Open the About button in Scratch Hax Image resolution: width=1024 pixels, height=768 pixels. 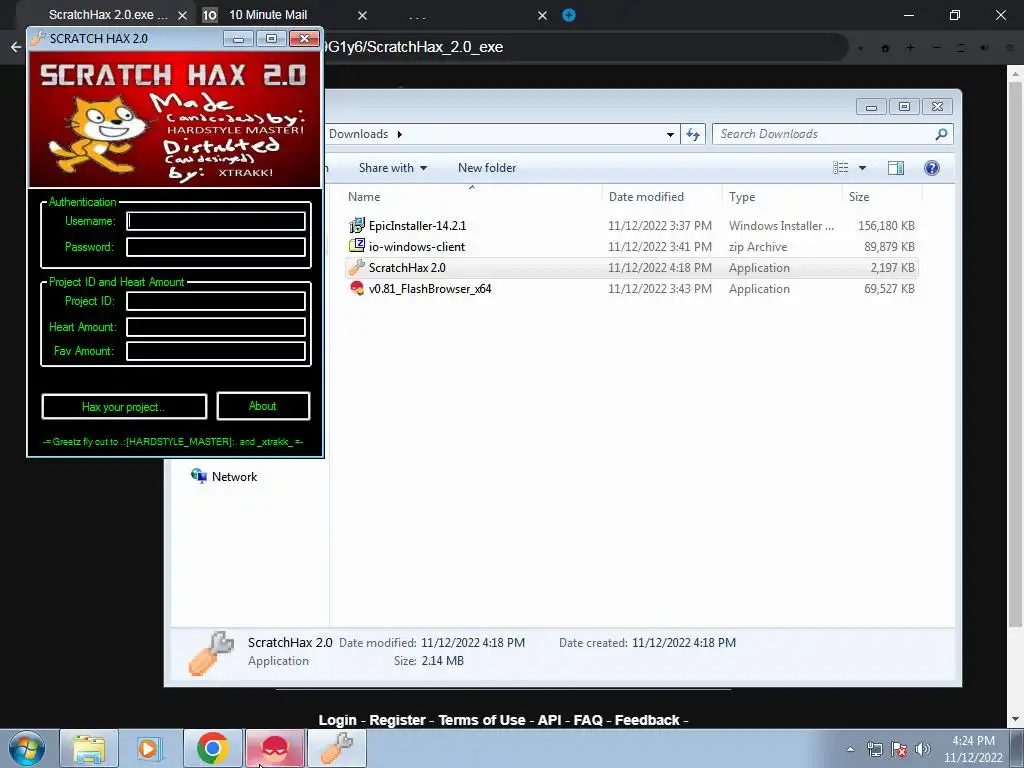(x=263, y=406)
